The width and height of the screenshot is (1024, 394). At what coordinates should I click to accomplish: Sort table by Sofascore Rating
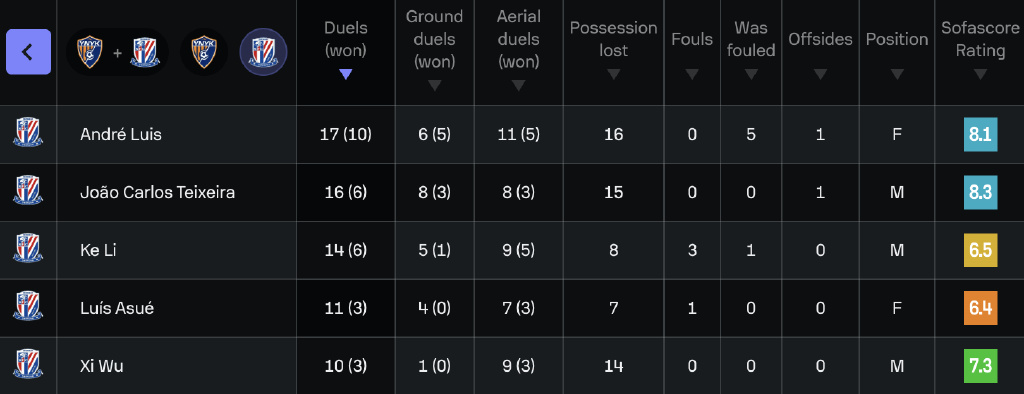[980, 52]
